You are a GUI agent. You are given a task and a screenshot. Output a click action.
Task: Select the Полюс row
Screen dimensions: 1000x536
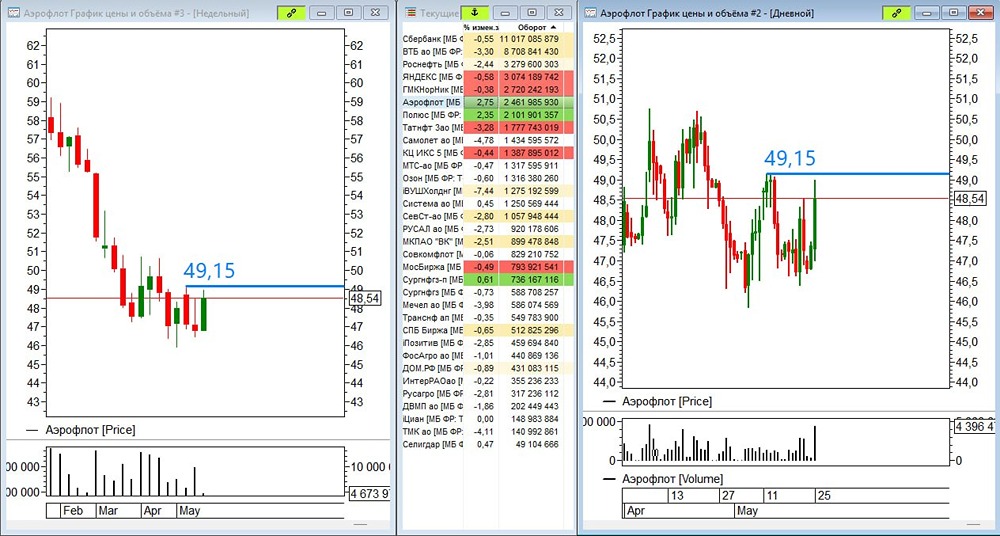pyautogui.click(x=486, y=115)
